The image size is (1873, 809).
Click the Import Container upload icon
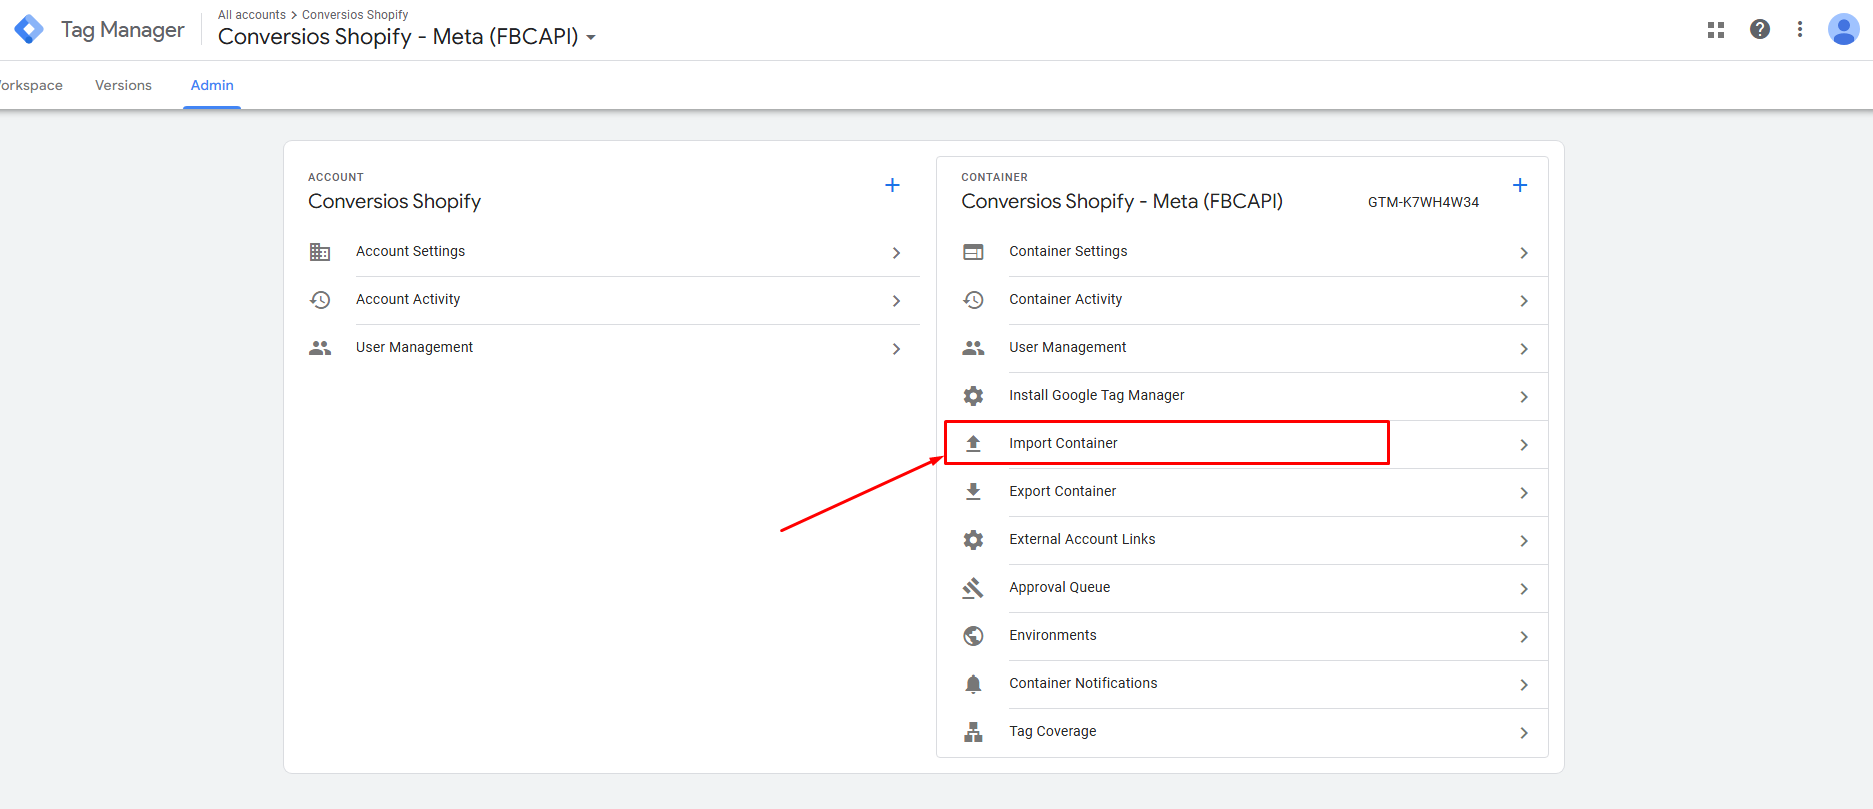coord(973,443)
